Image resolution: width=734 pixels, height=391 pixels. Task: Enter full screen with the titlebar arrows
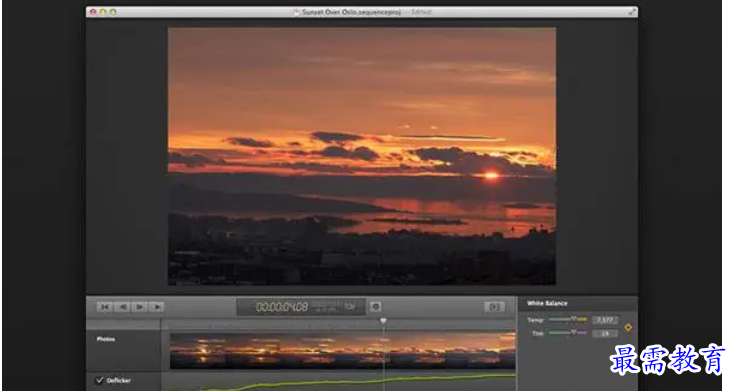[x=632, y=12]
